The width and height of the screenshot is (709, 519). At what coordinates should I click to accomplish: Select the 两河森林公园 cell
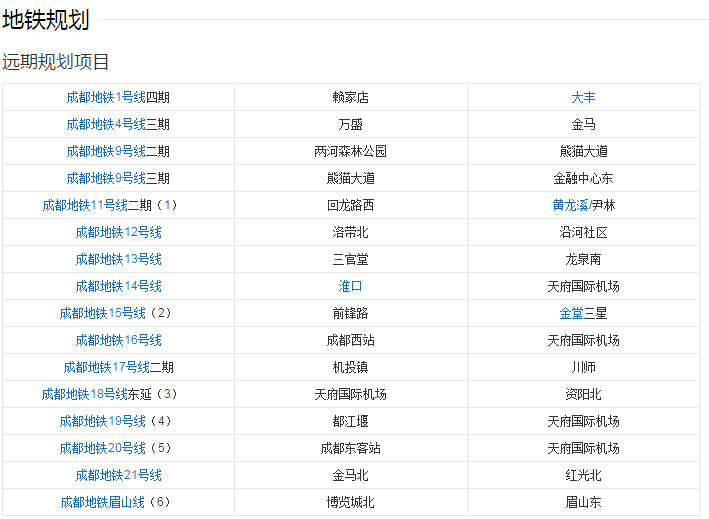pyautogui.click(x=350, y=151)
